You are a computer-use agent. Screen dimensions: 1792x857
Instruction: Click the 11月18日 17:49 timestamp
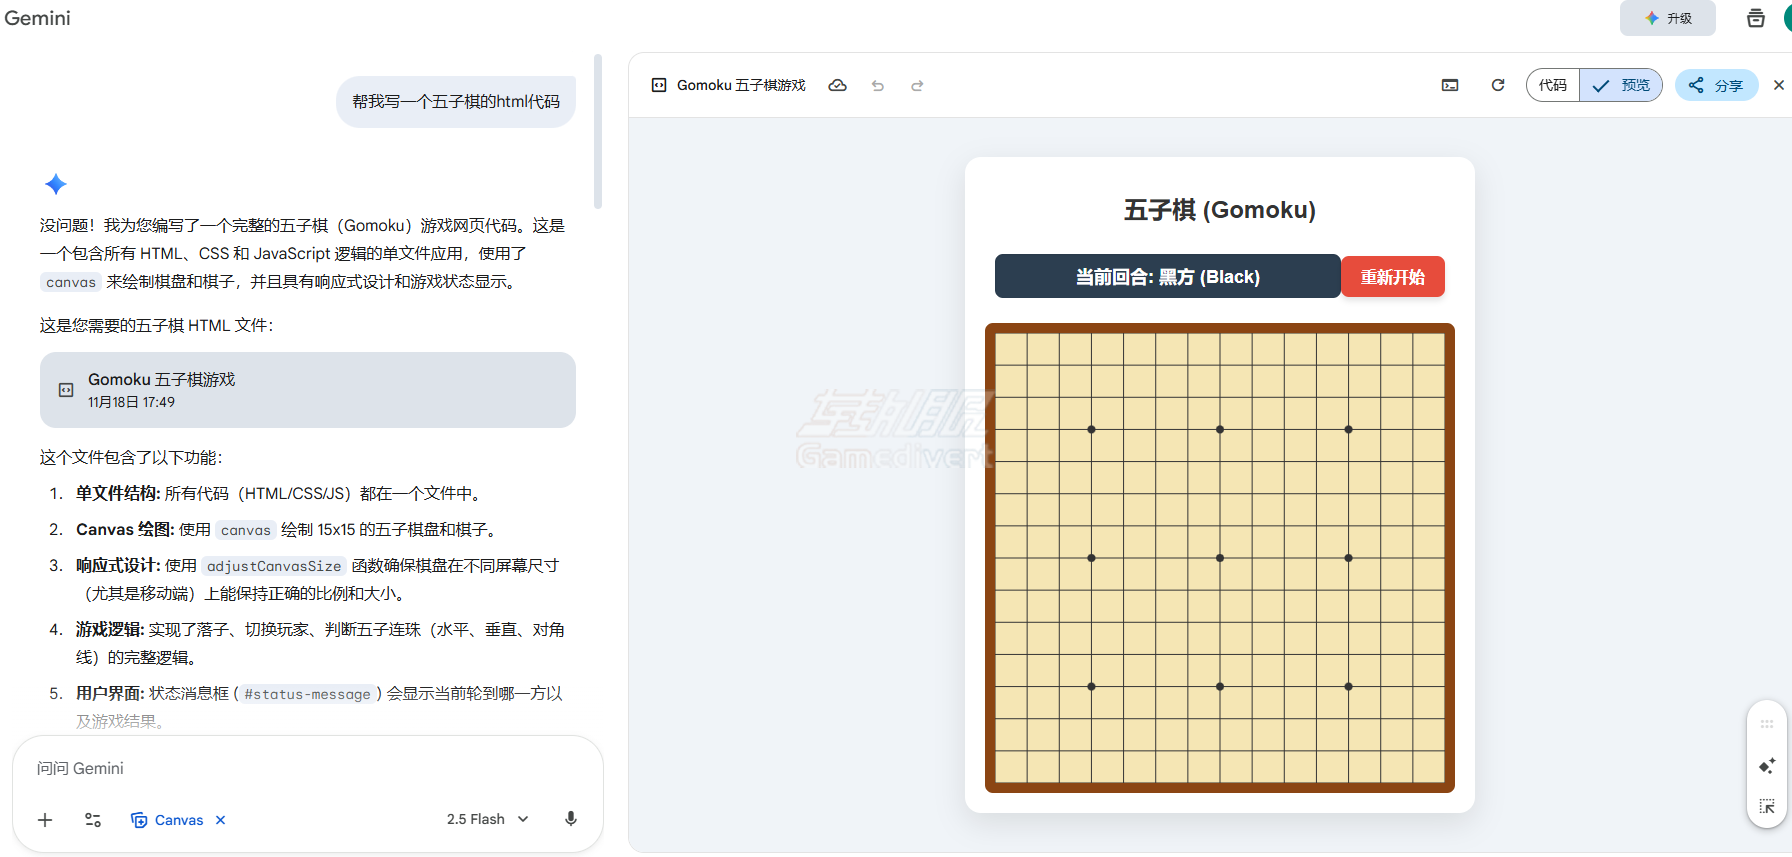pyautogui.click(x=131, y=402)
